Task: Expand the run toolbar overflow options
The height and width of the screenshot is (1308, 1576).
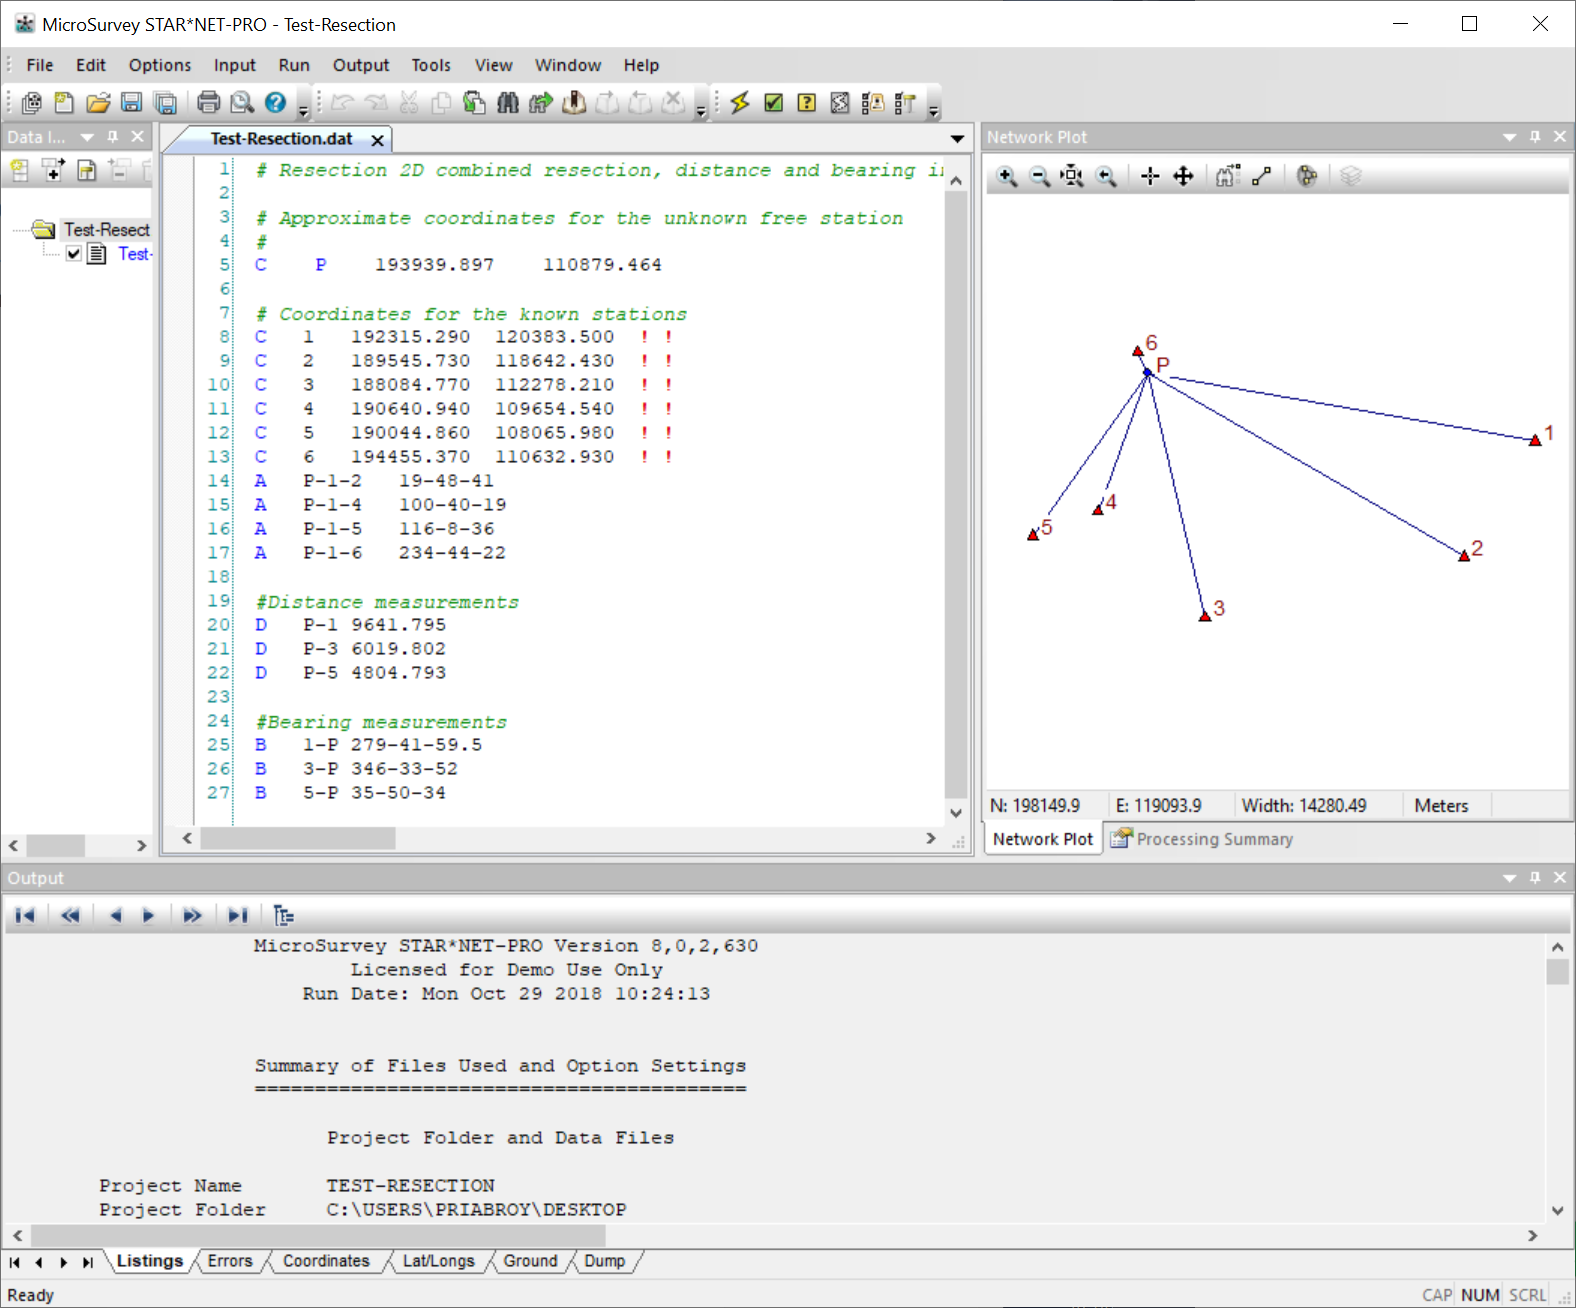Action: (x=933, y=108)
